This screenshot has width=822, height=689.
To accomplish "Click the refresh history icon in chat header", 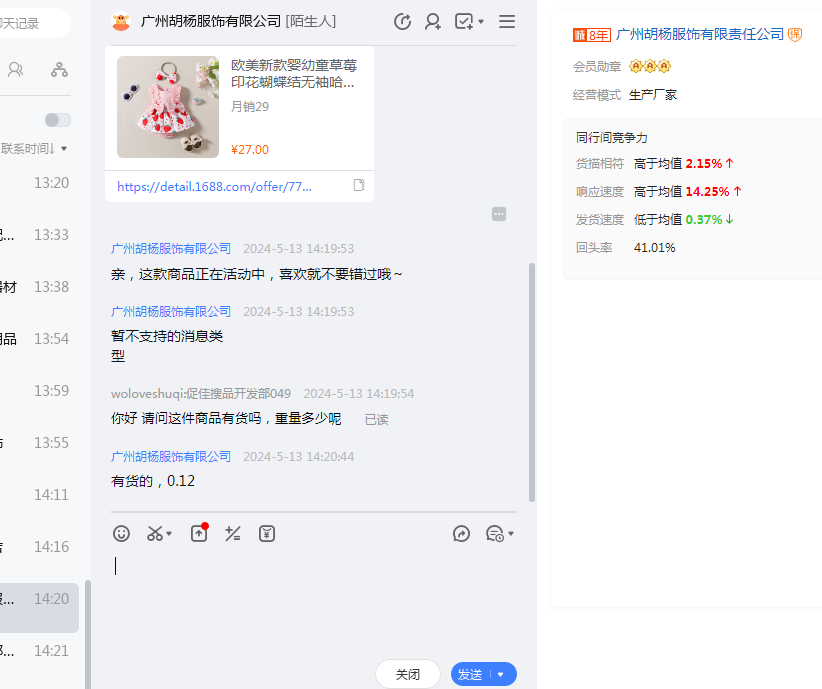I will [402, 21].
